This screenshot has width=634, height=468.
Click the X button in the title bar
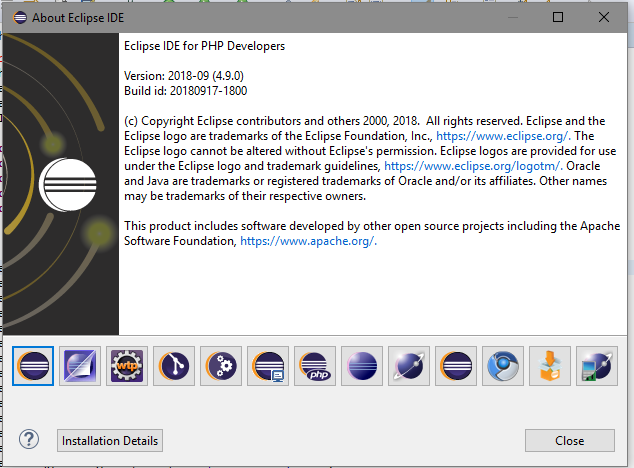pos(604,17)
